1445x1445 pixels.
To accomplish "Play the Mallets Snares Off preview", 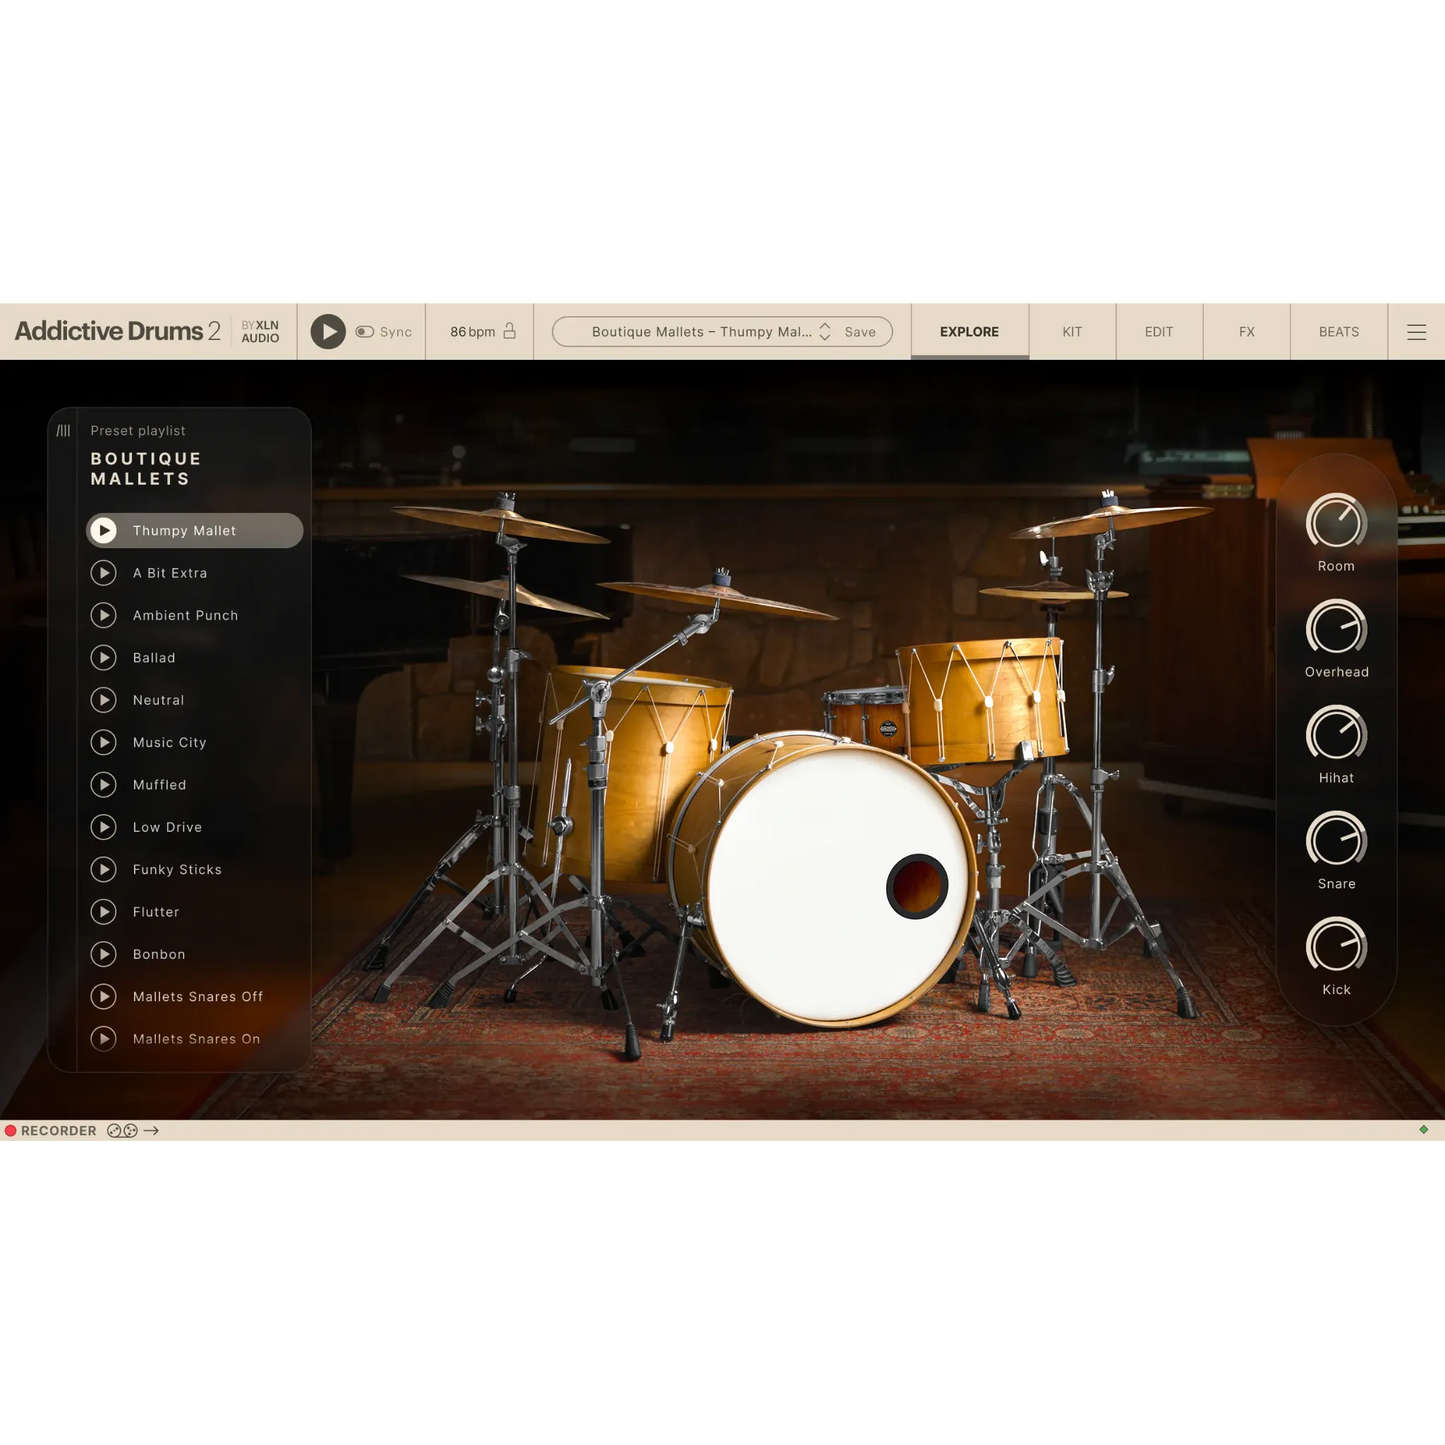I will click(104, 996).
